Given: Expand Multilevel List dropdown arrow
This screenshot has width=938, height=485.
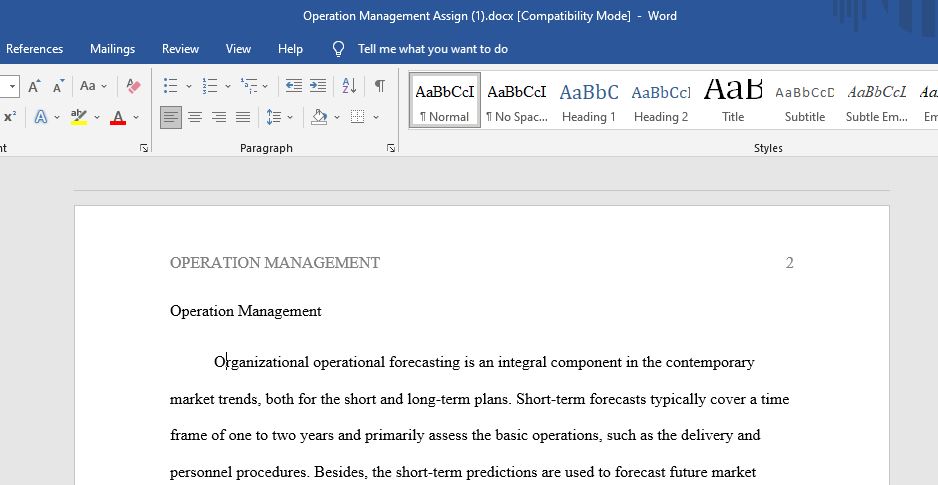Looking at the screenshot, I should coord(266,86).
